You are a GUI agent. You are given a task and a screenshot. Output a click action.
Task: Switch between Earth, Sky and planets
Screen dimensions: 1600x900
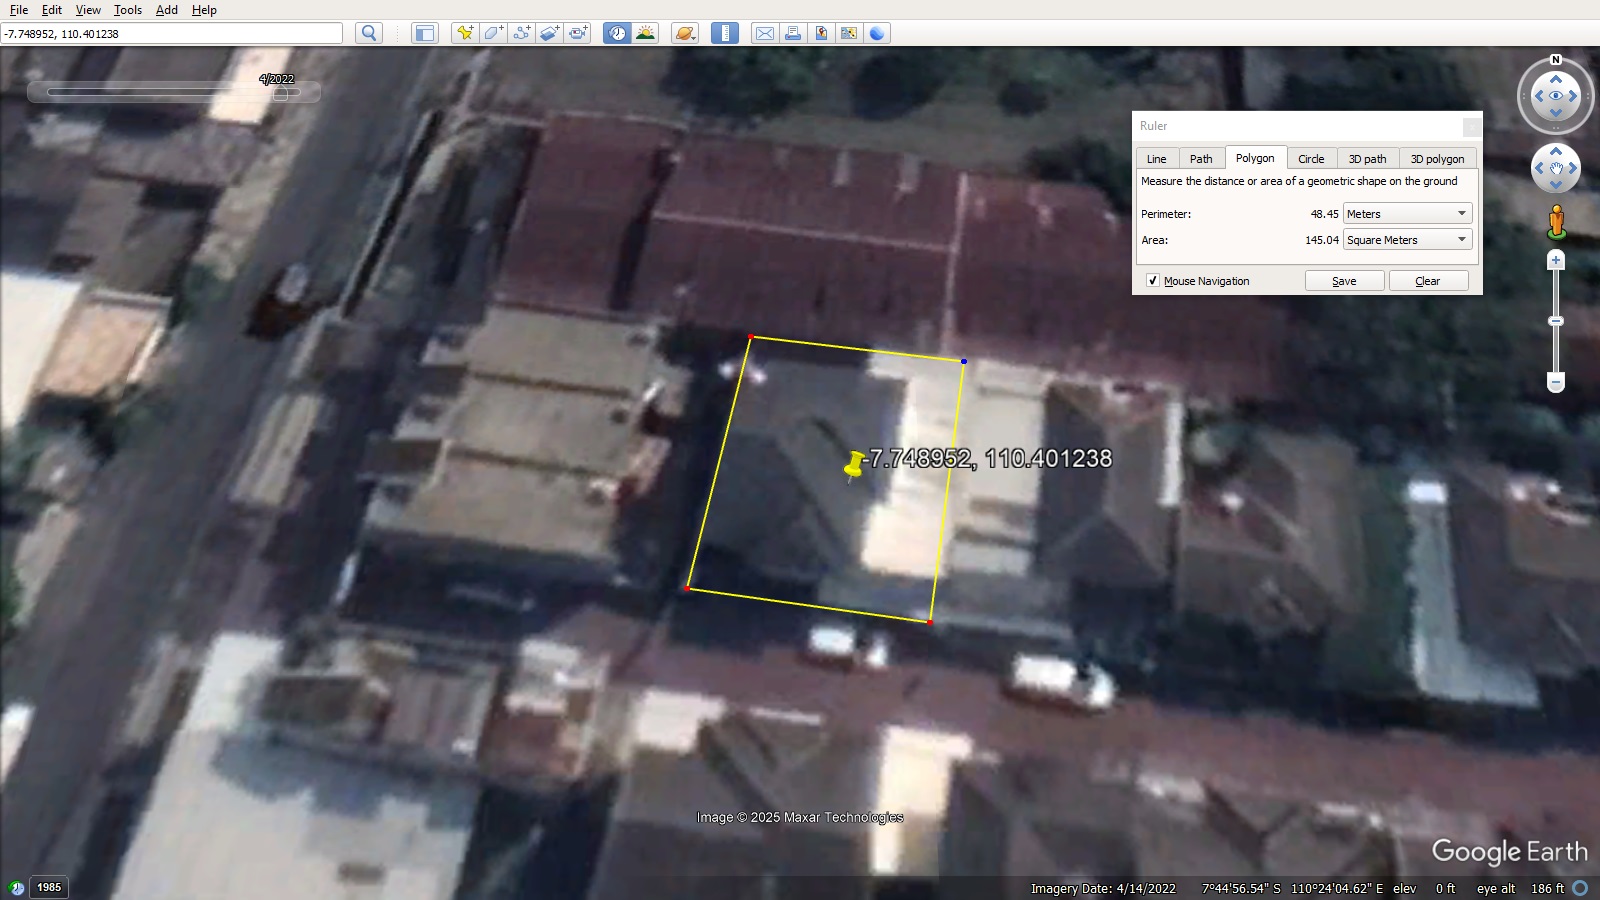684,32
